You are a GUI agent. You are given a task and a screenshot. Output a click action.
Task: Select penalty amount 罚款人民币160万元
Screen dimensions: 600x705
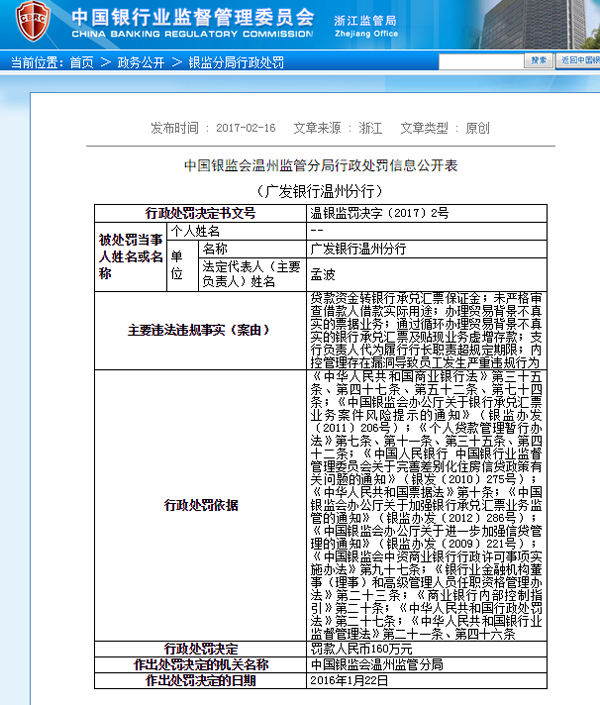(x=361, y=649)
